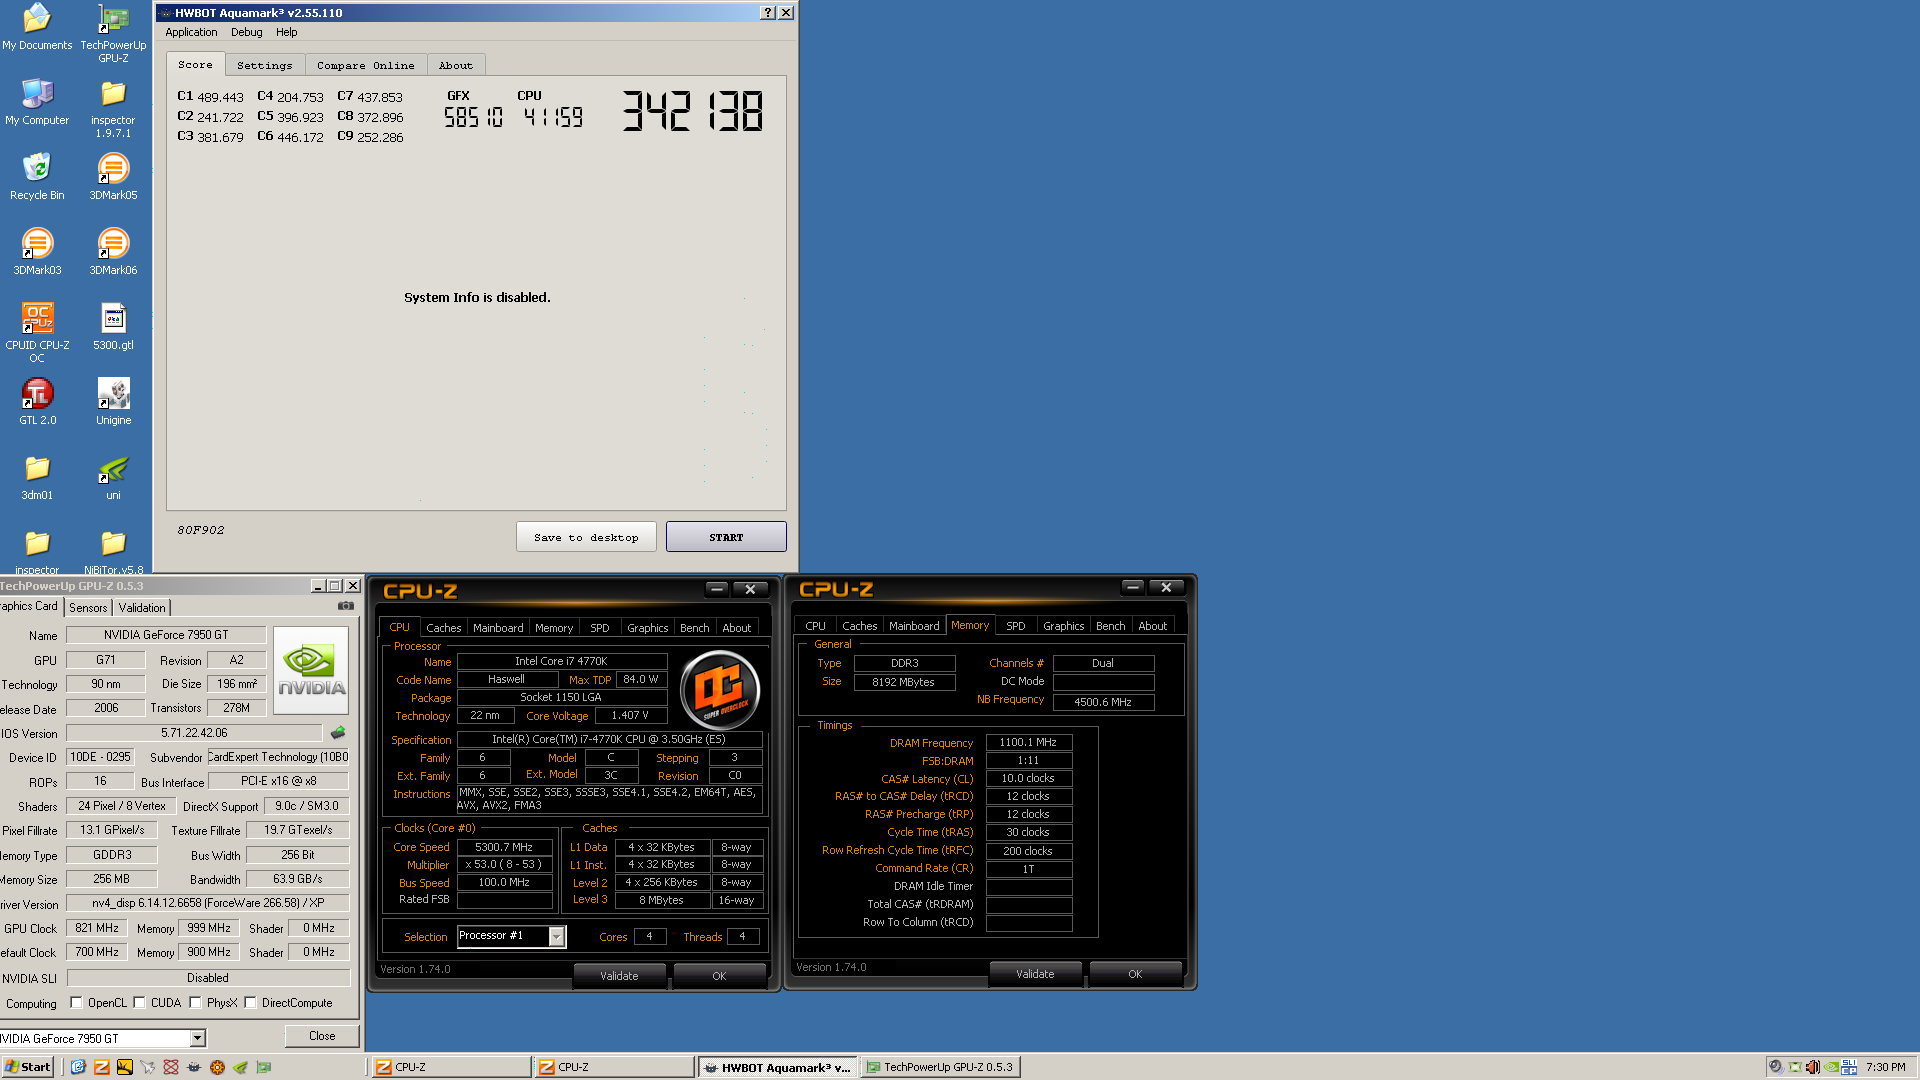Click the quick launch green NVIDIA icon
Screen dimensions: 1920x1080
240,1067
